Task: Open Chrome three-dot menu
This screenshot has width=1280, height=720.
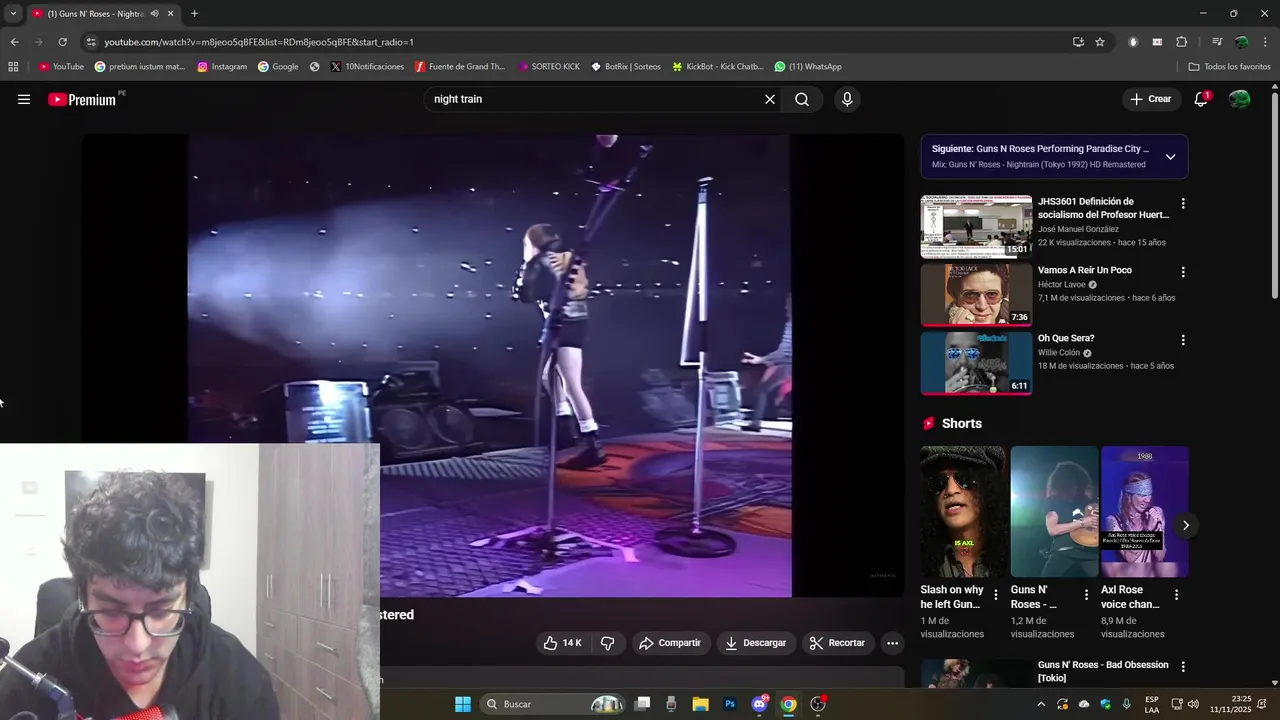Action: point(1265,42)
